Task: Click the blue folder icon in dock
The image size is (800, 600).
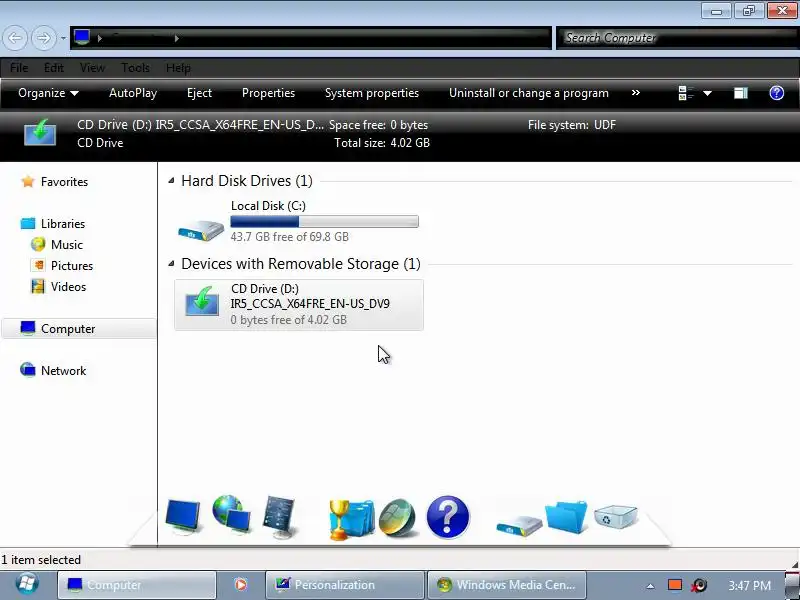Action: (x=566, y=517)
